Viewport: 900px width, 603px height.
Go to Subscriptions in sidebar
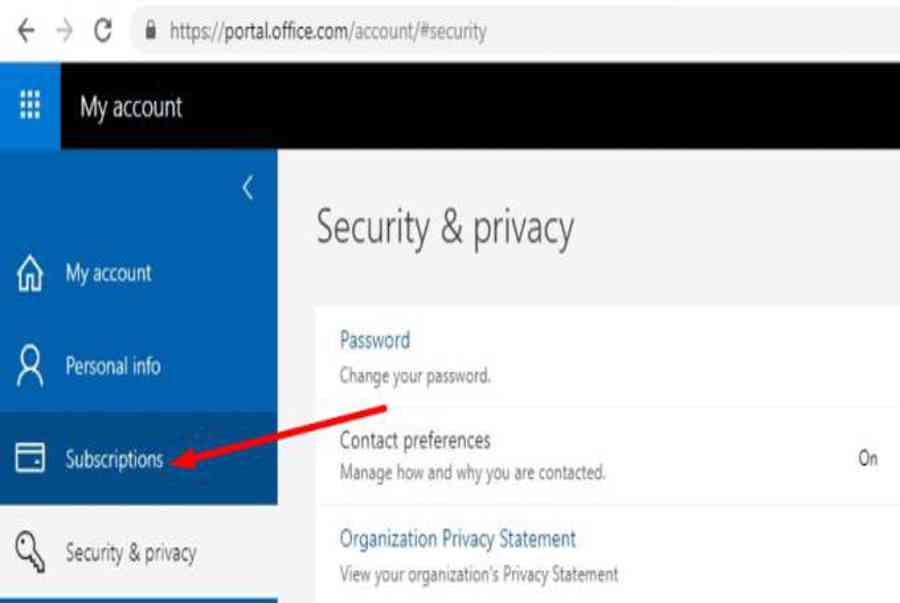[114, 460]
